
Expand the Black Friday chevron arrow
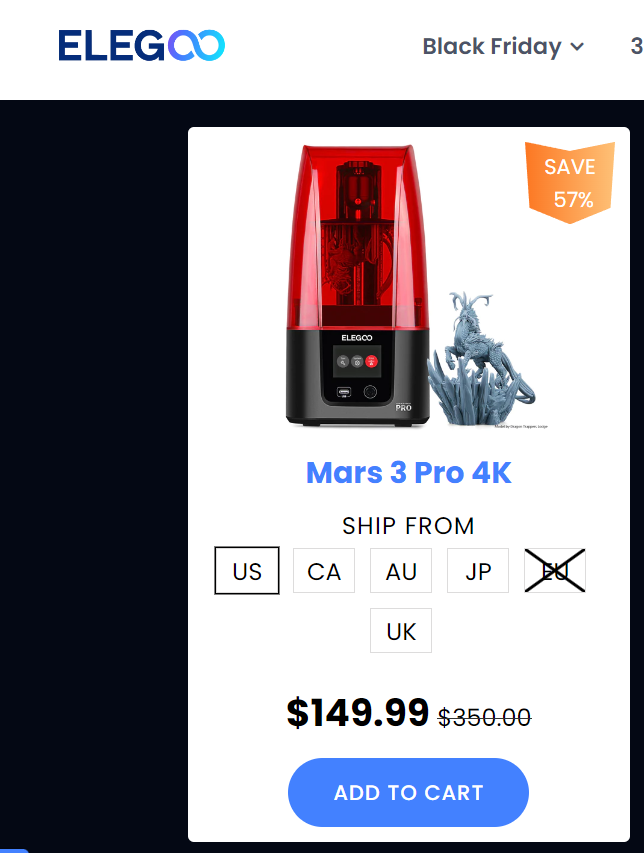click(x=577, y=47)
